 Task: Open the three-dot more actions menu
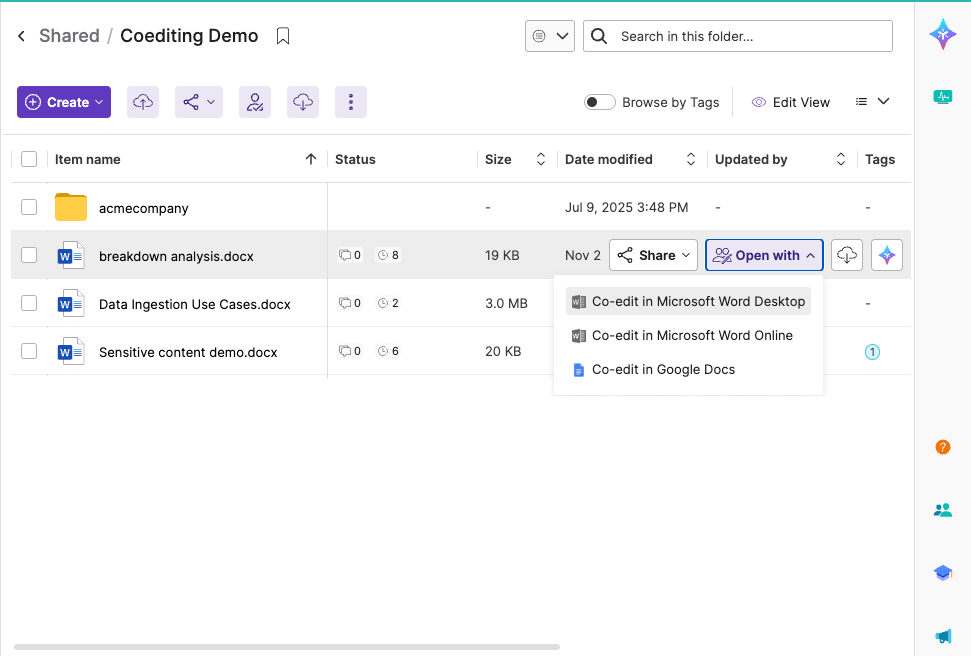pyautogui.click(x=351, y=102)
